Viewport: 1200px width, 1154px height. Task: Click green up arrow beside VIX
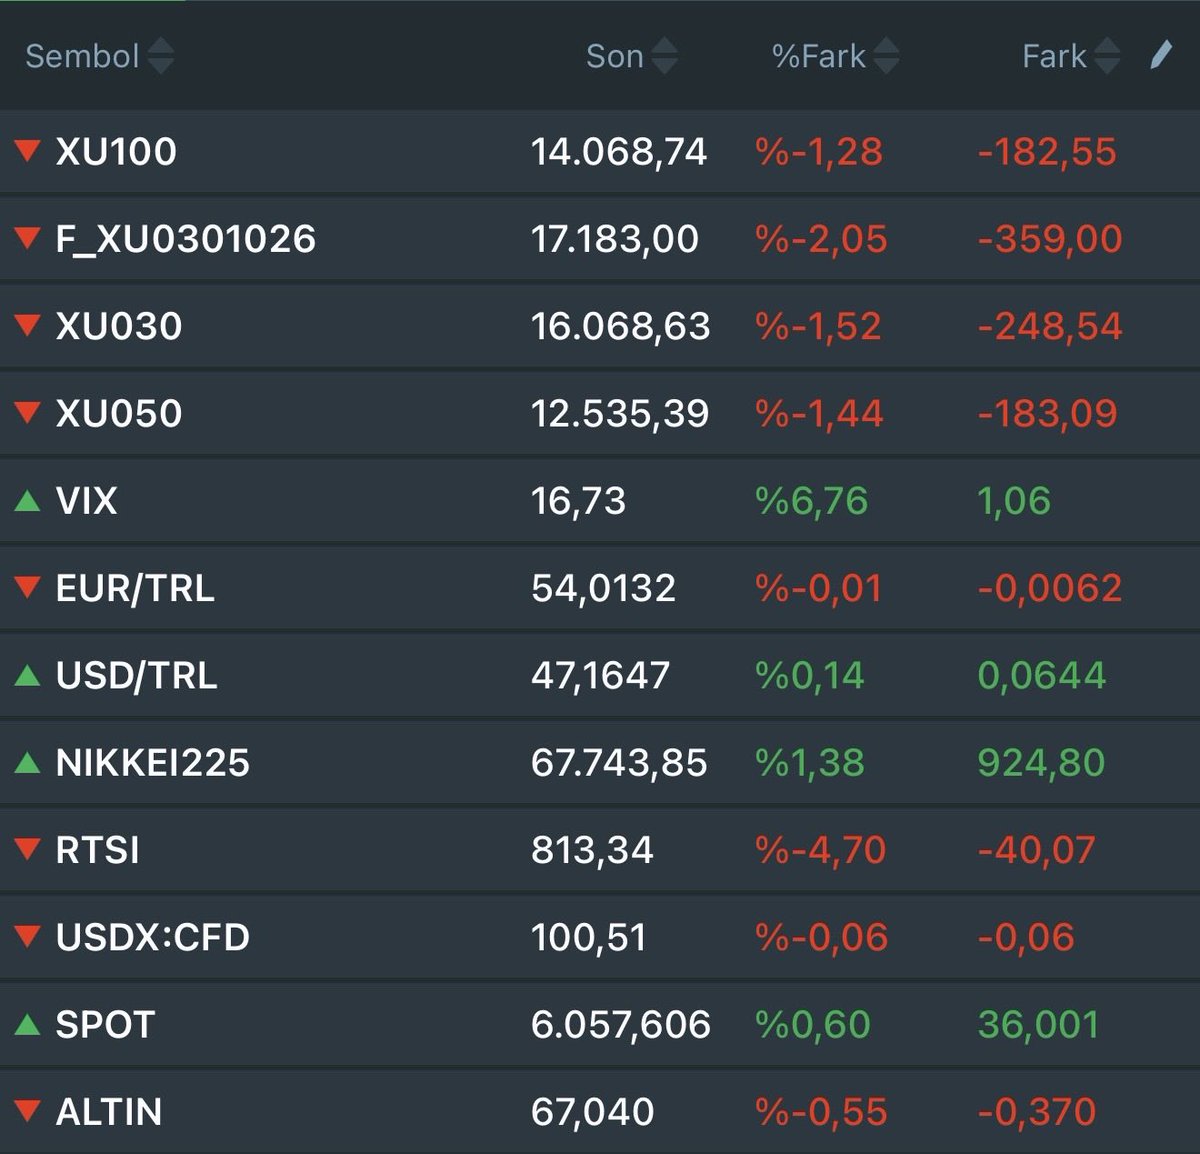[x=28, y=500]
